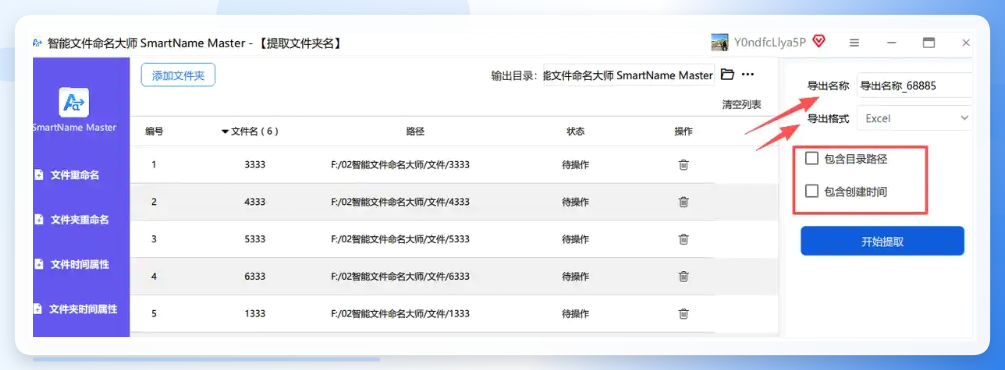Delete row 4333 with its trash icon

[683, 202]
